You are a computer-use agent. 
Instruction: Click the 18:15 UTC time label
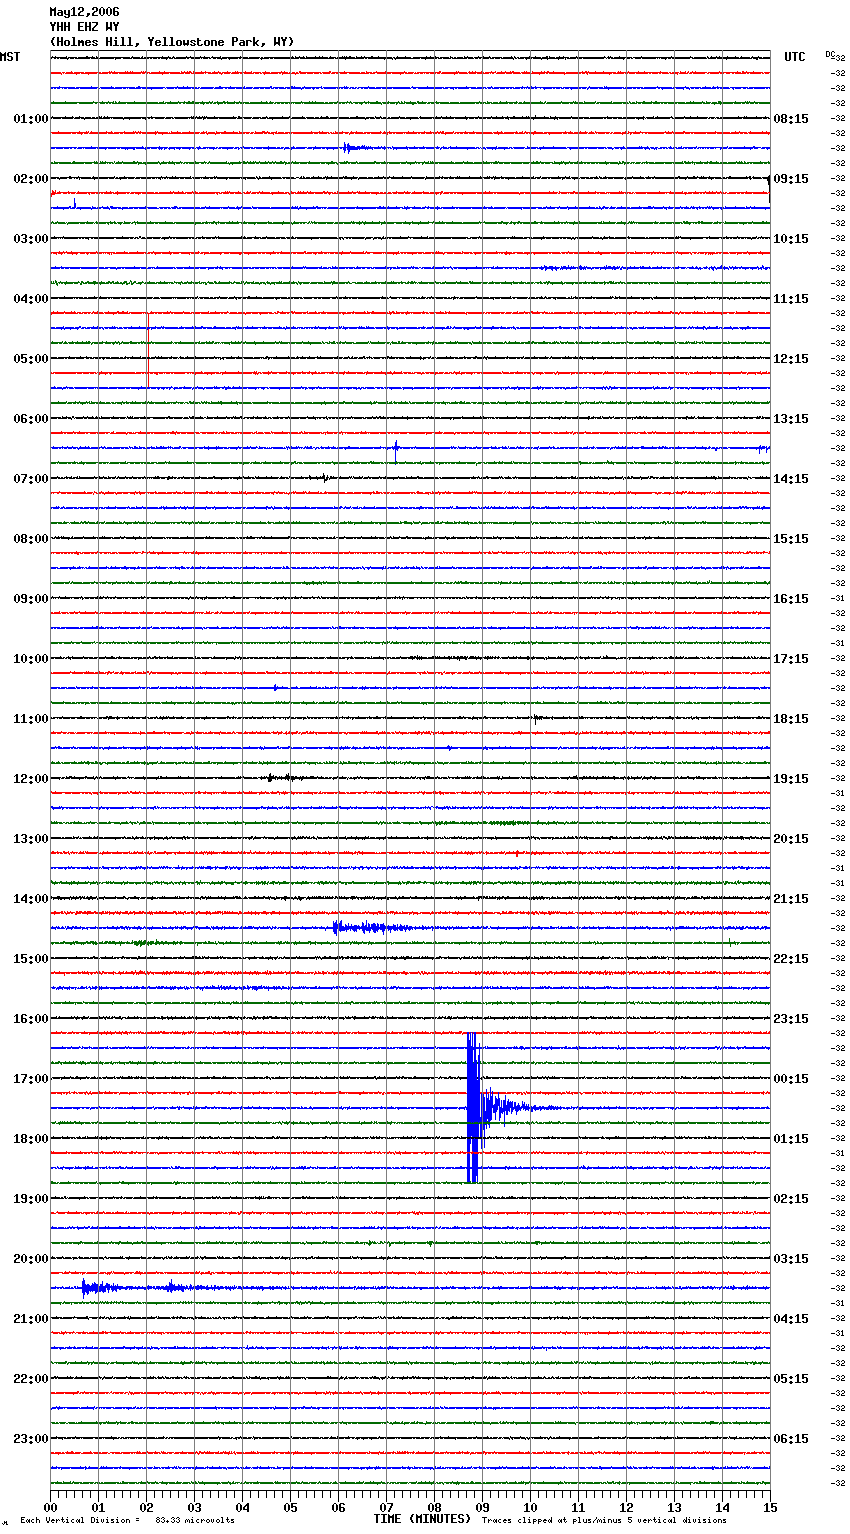pyautogui.click(x=791, y=719)
